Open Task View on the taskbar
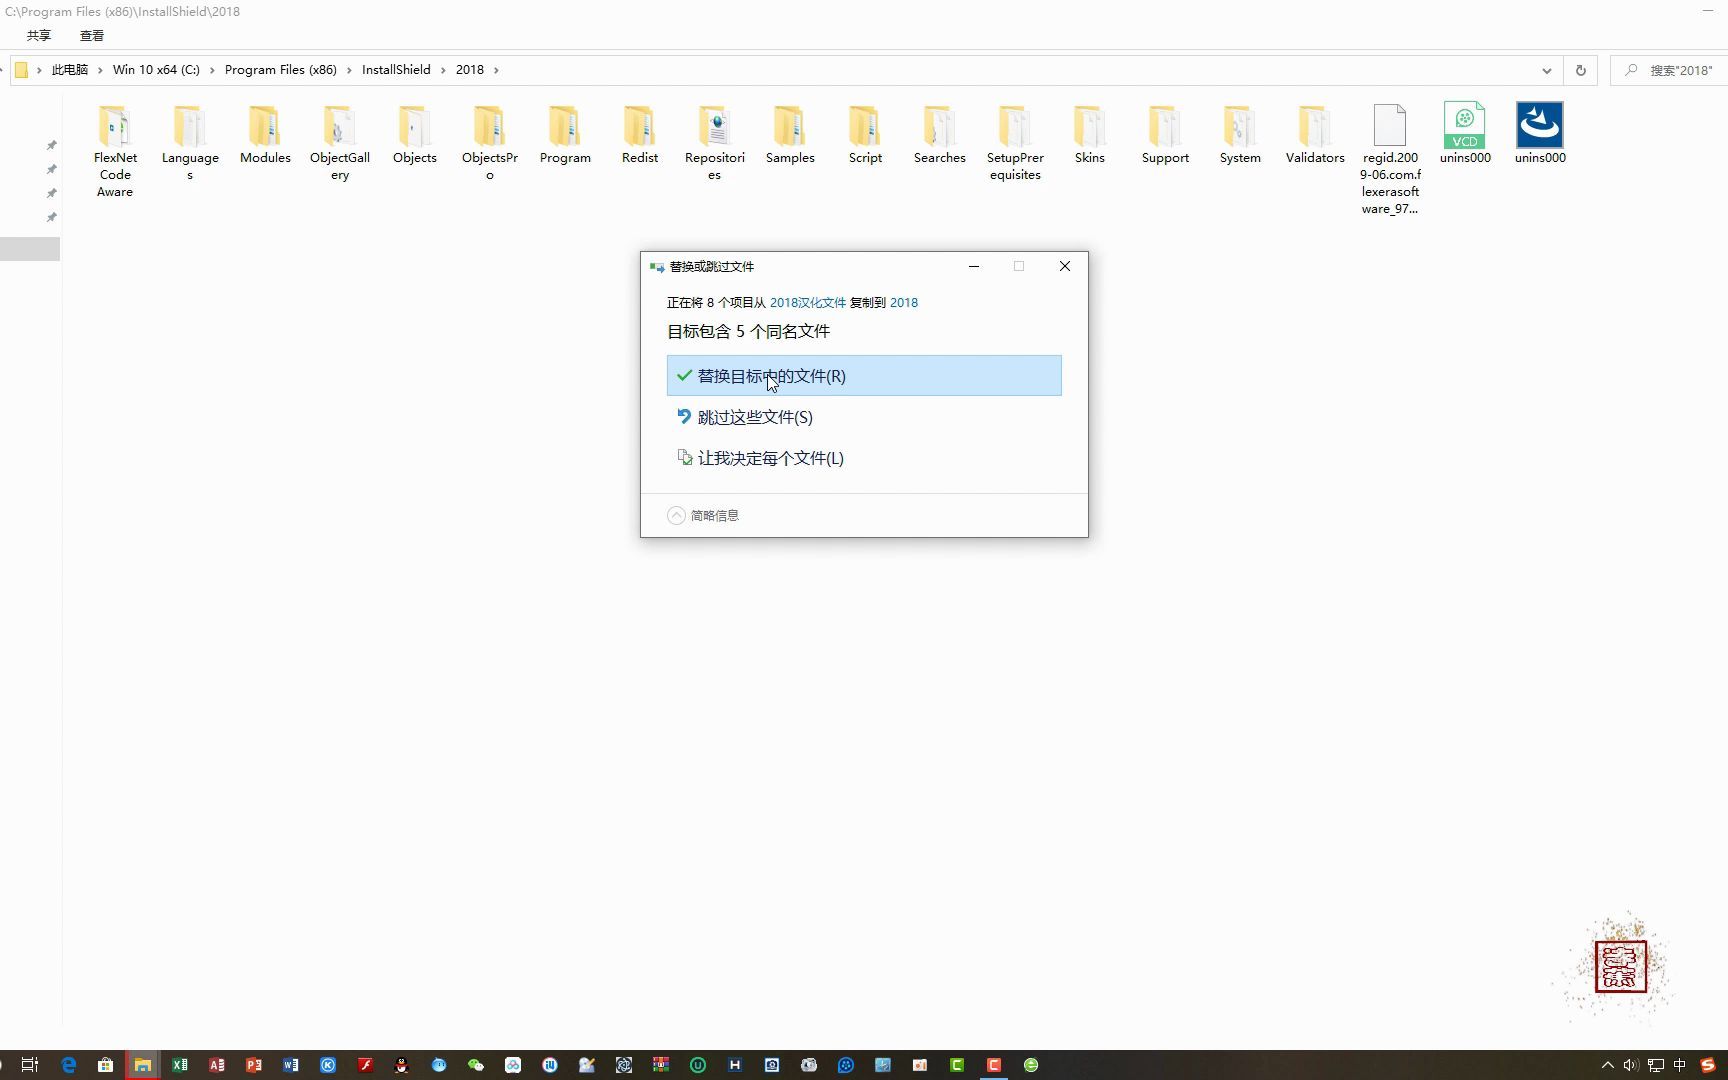The height and width of the screenshot is (1080, 1728). [30, 1065]
